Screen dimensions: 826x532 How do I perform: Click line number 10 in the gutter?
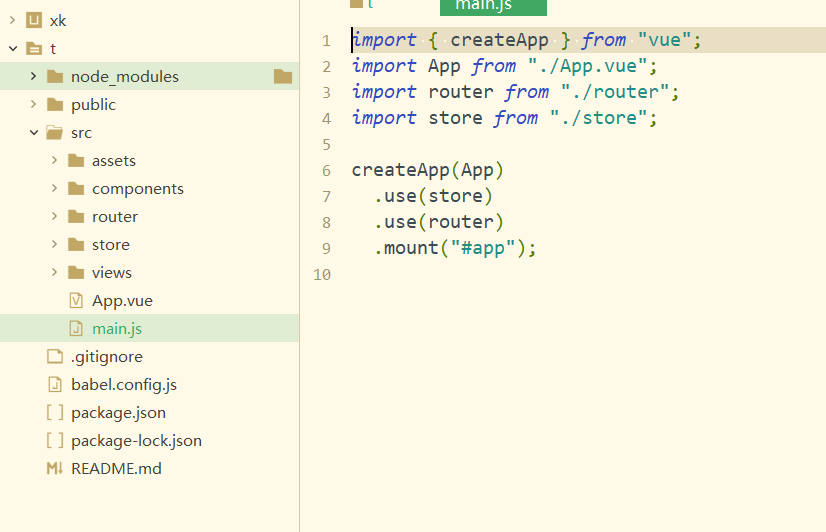click(x=322, y=274)
